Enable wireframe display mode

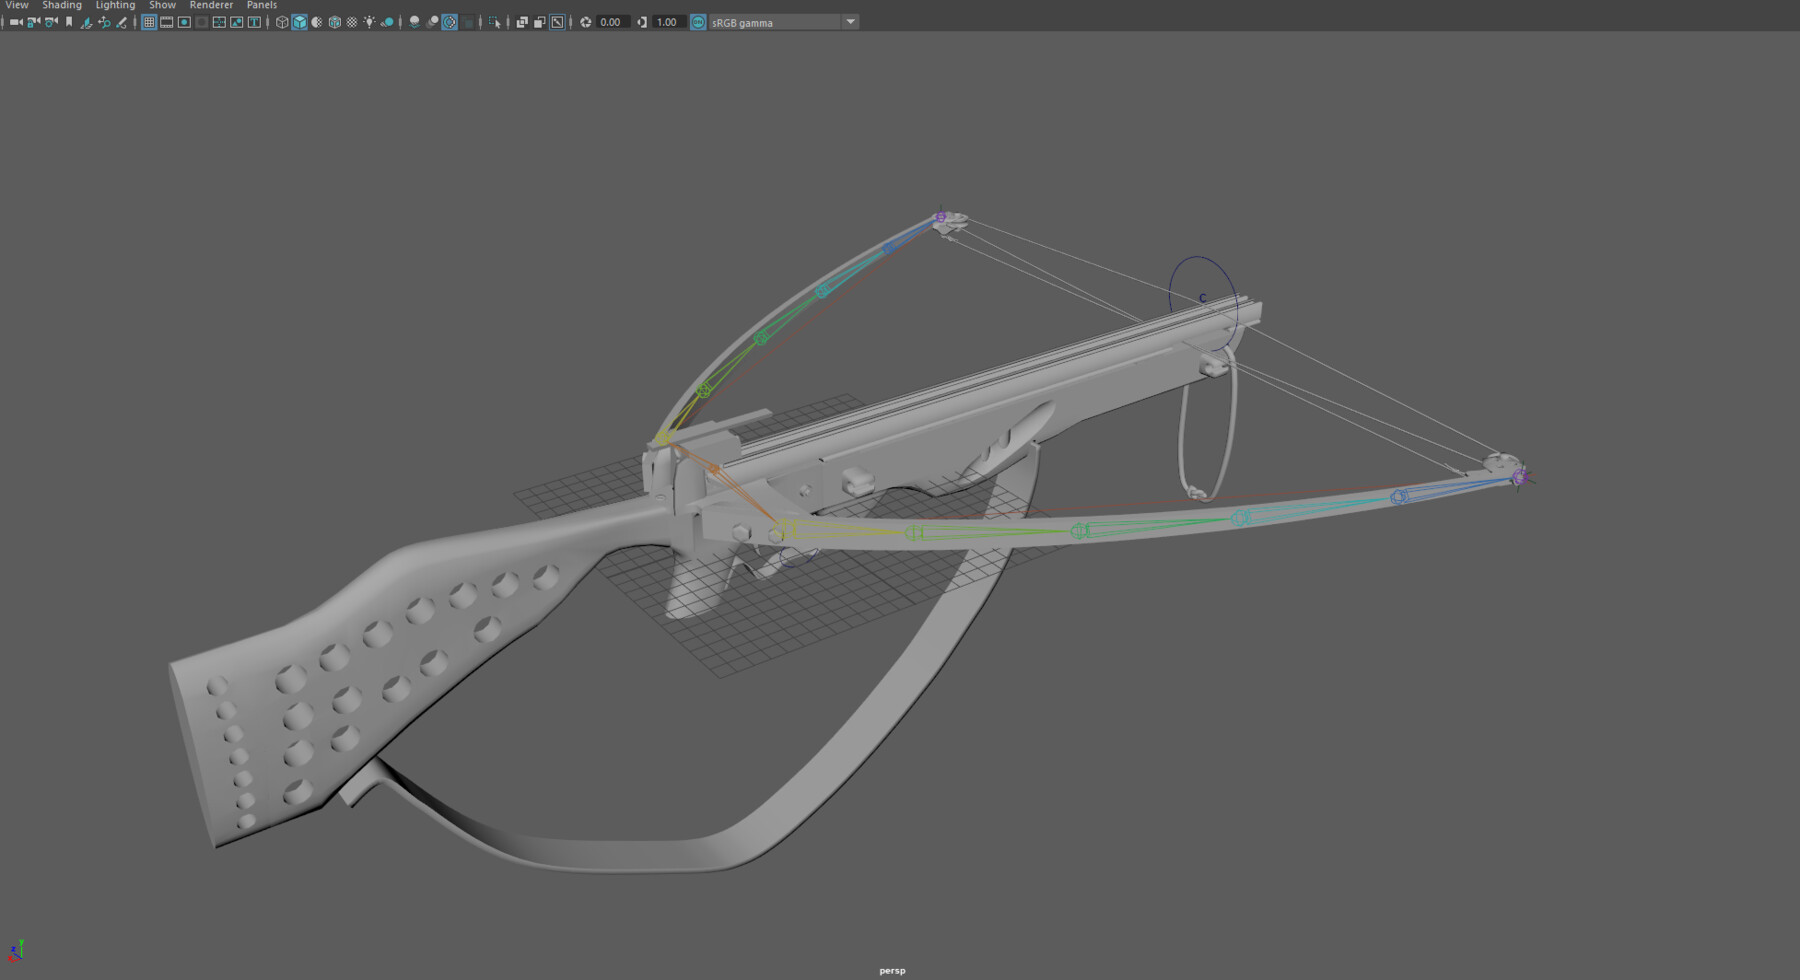[280, 22]
